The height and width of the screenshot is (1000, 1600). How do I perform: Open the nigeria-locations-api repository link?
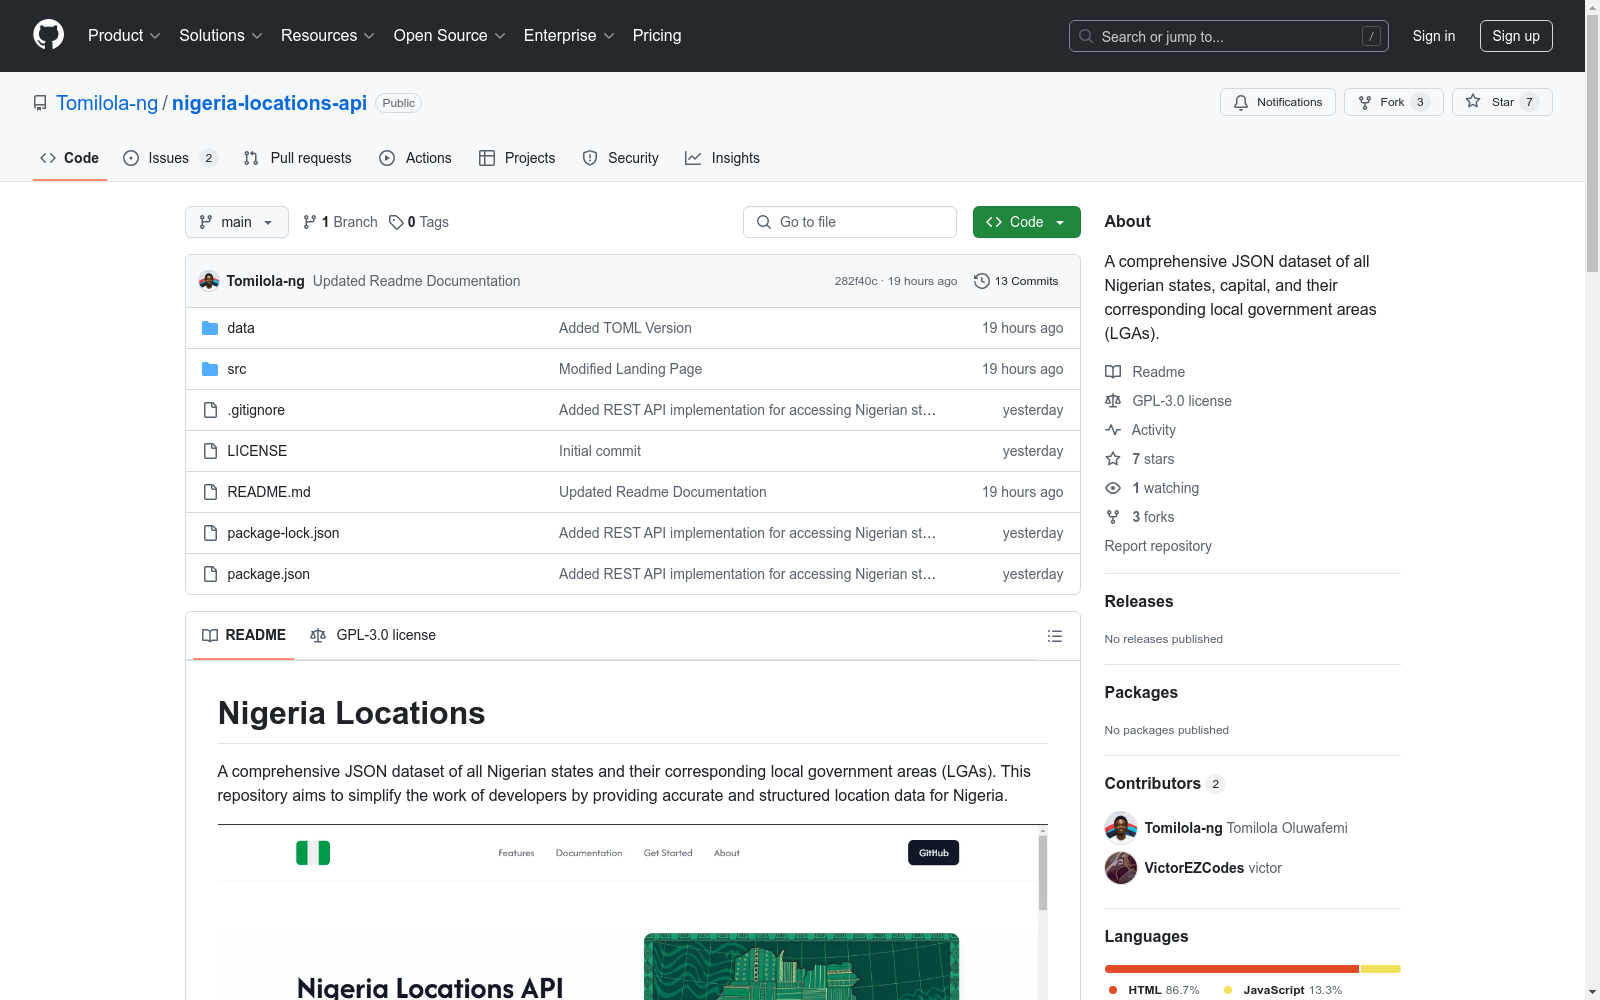270,103
